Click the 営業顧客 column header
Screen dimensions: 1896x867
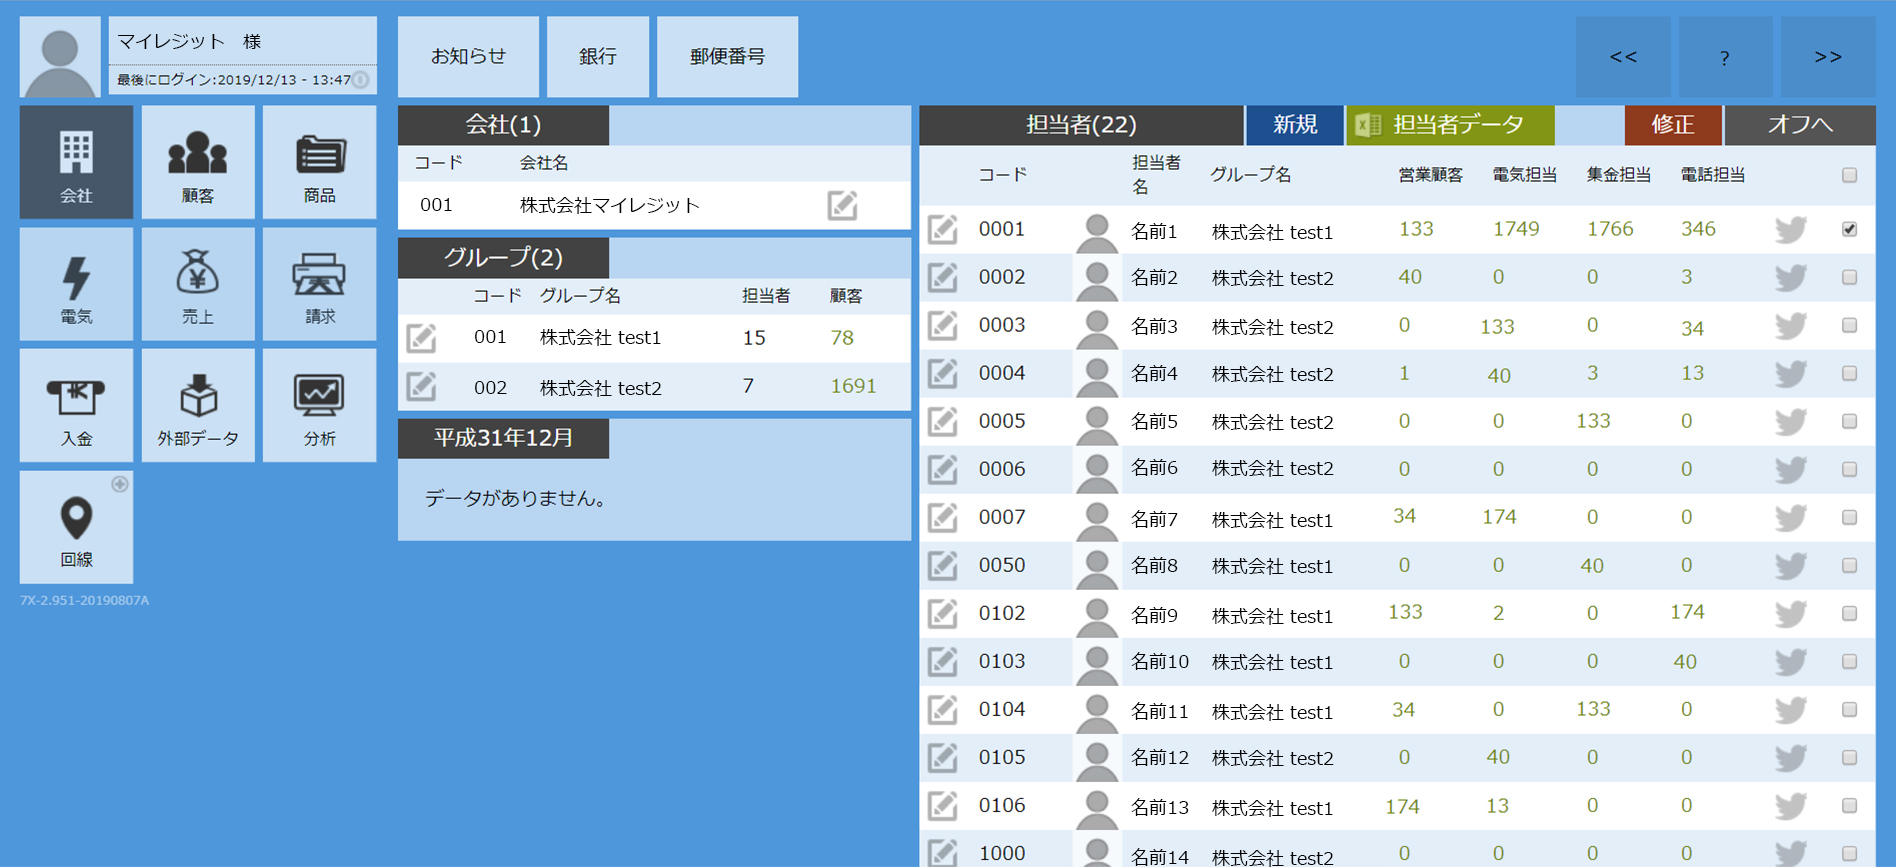click(1430, 175)
